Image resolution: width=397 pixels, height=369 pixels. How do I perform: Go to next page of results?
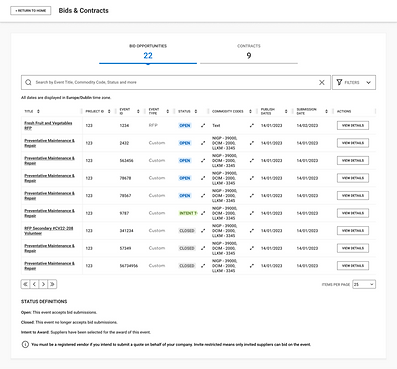(x=43, y=284)
